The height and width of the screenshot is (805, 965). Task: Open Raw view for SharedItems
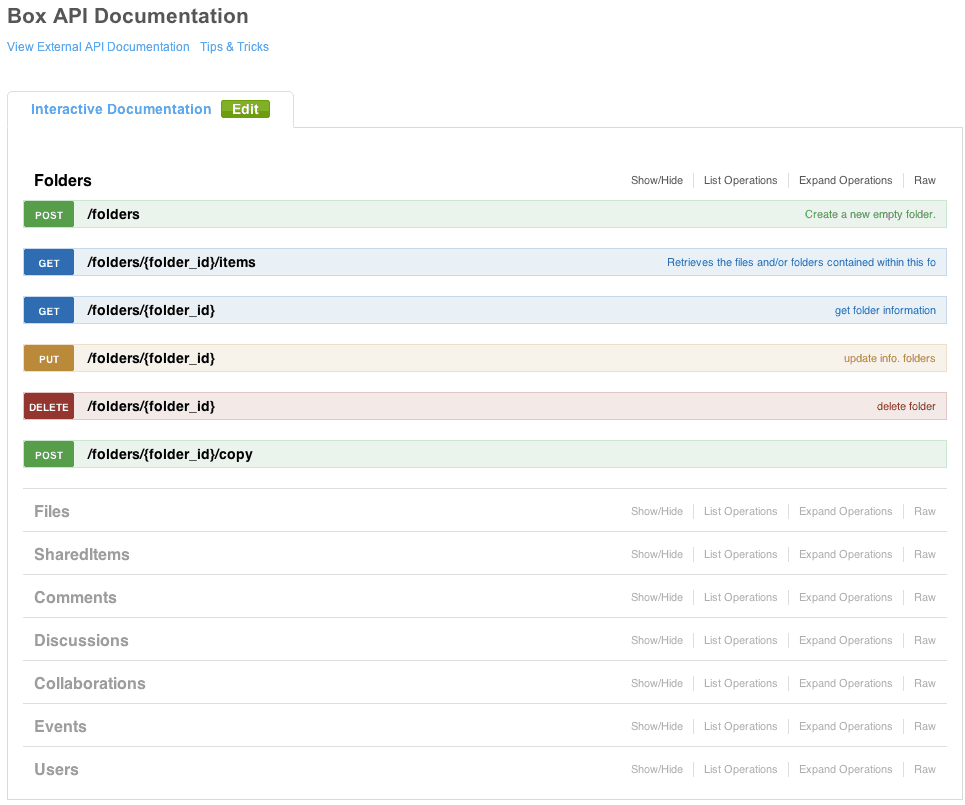924,555
